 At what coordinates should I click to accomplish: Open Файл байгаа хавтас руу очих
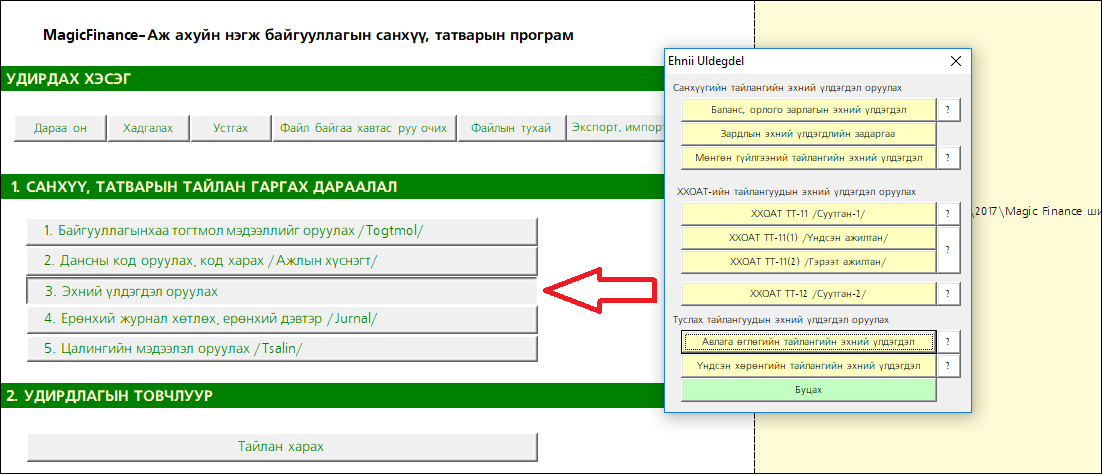click(365, 128)
